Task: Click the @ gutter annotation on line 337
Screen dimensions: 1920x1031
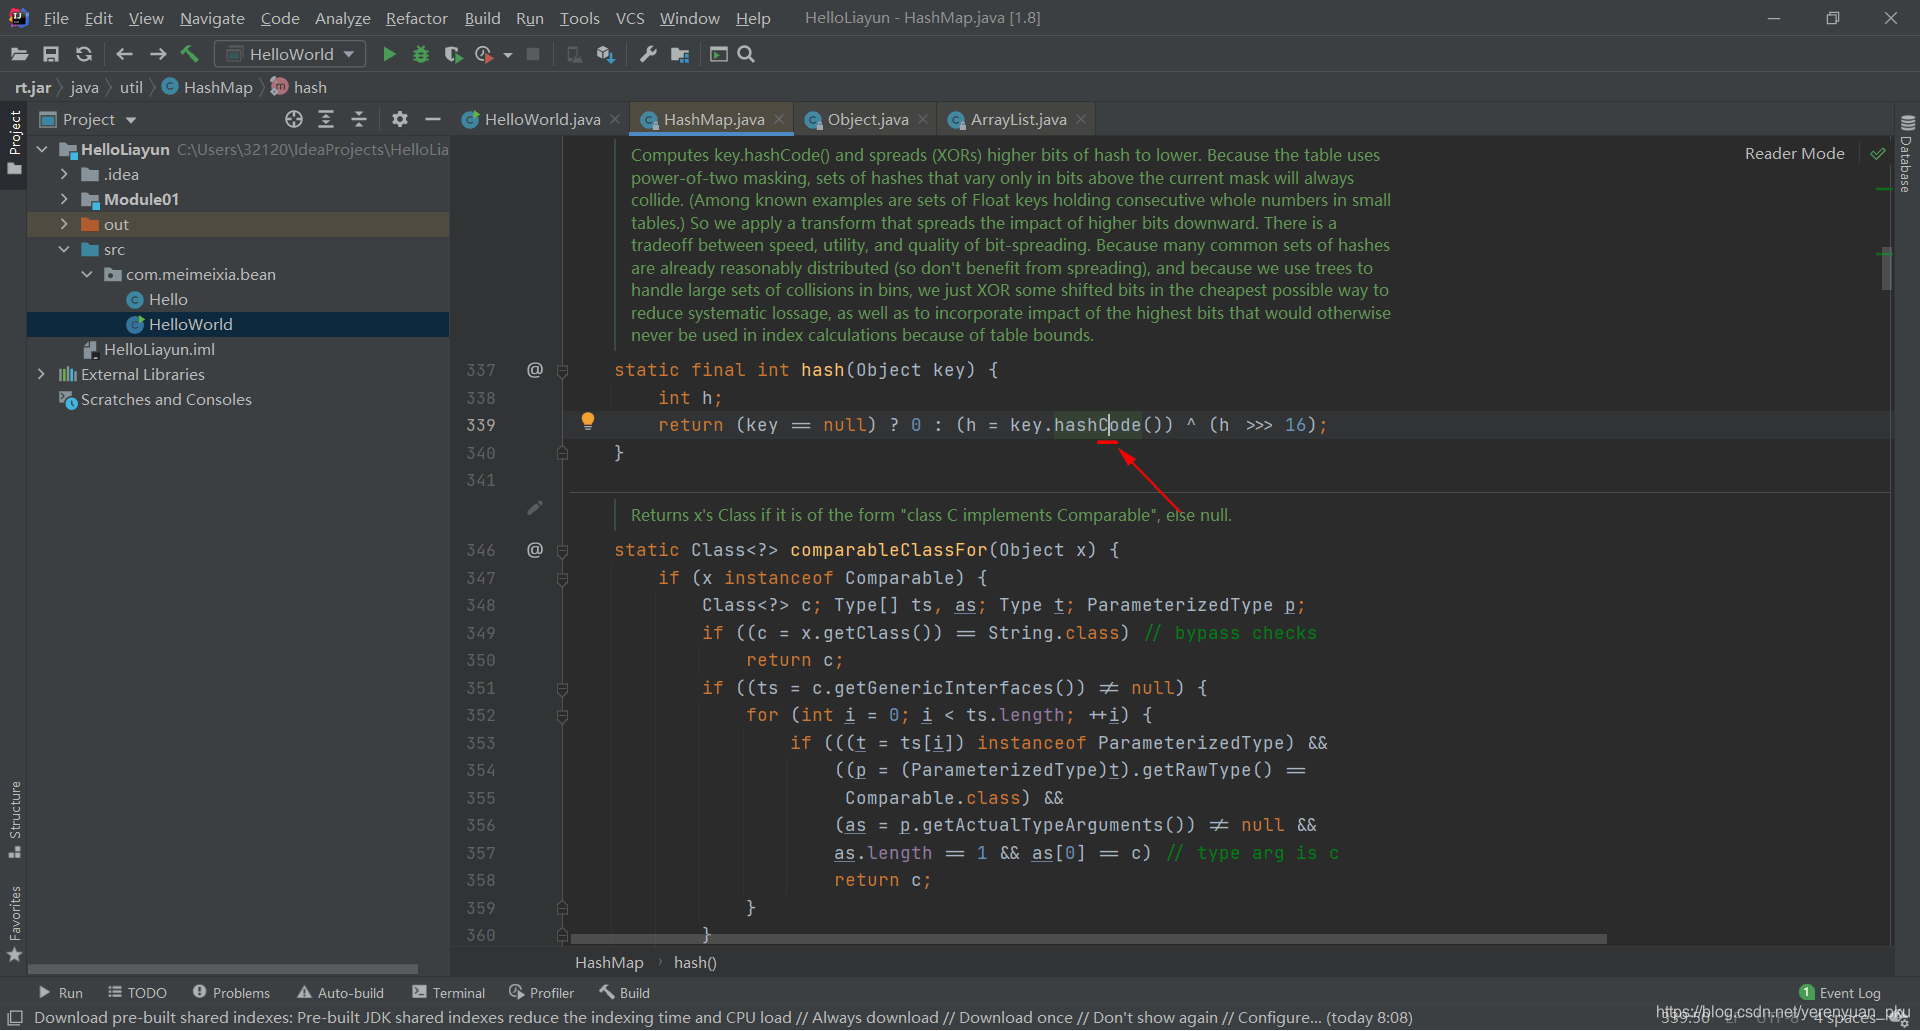Action: (x=535, y=369)
